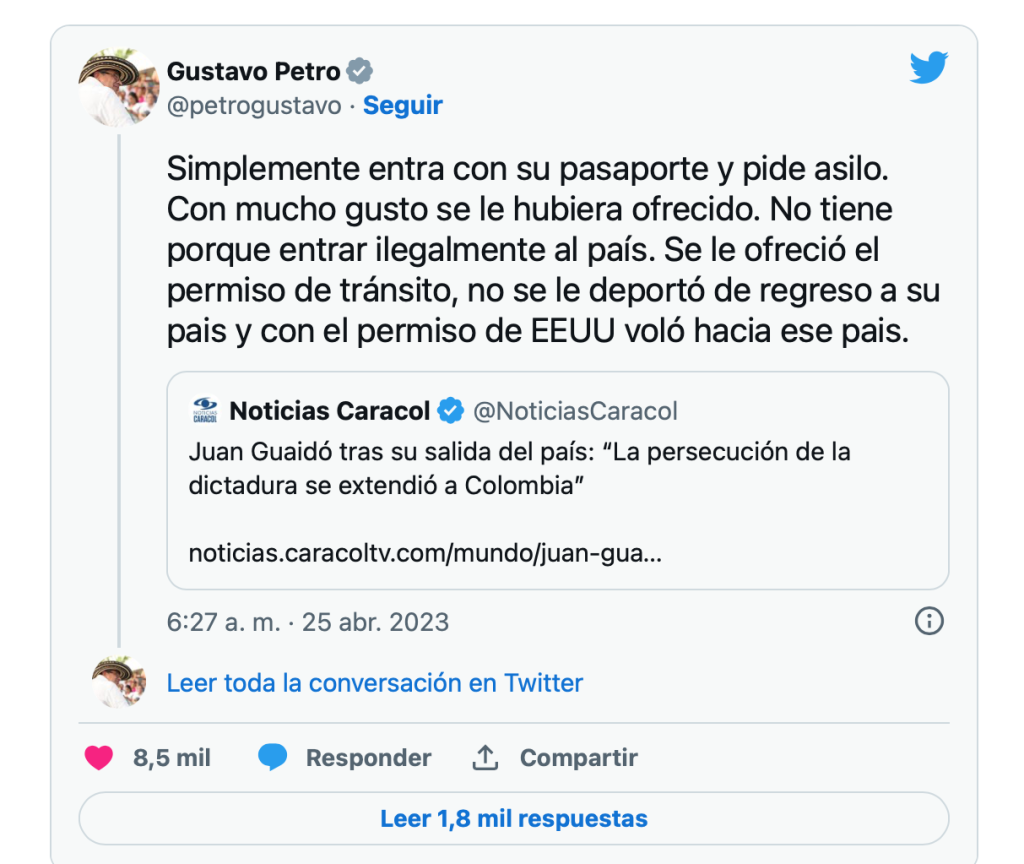Open the tweet info icon
Viewport: 1024px width, 864px height.
929,621
